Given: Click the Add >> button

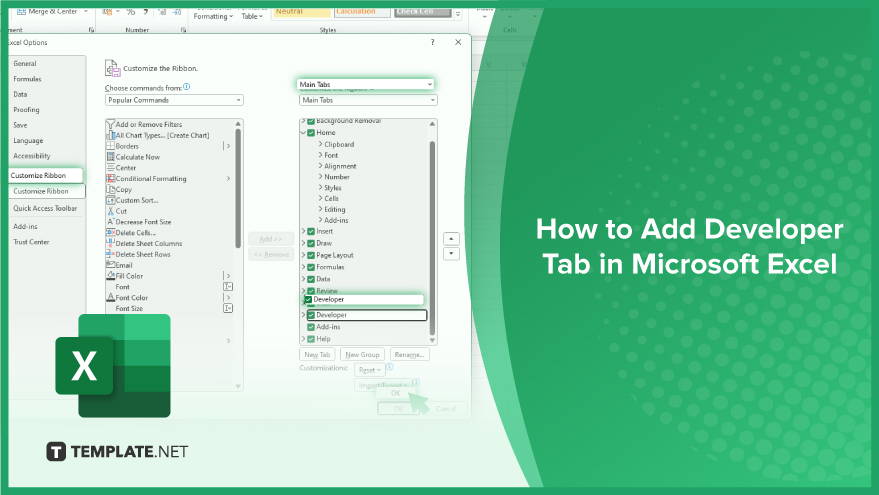Looking at the screenshot, I should [x=271, y=239].
